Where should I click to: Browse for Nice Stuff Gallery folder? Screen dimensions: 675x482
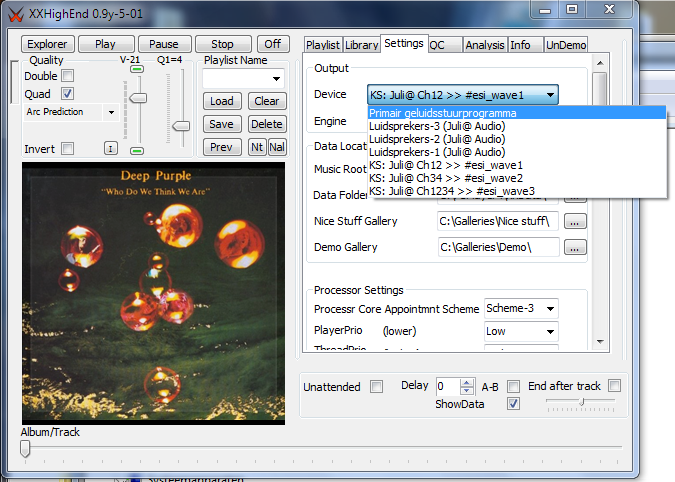pos(575,221)
